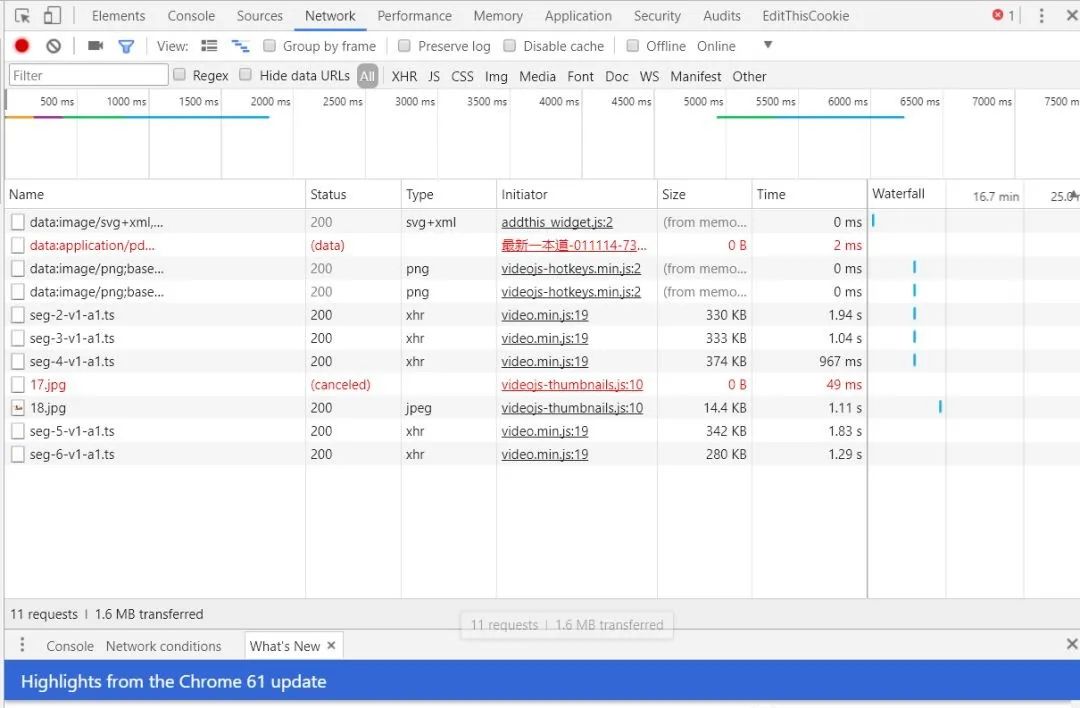
Task: Check Hide data URLs option
Action: click(245, 74)
